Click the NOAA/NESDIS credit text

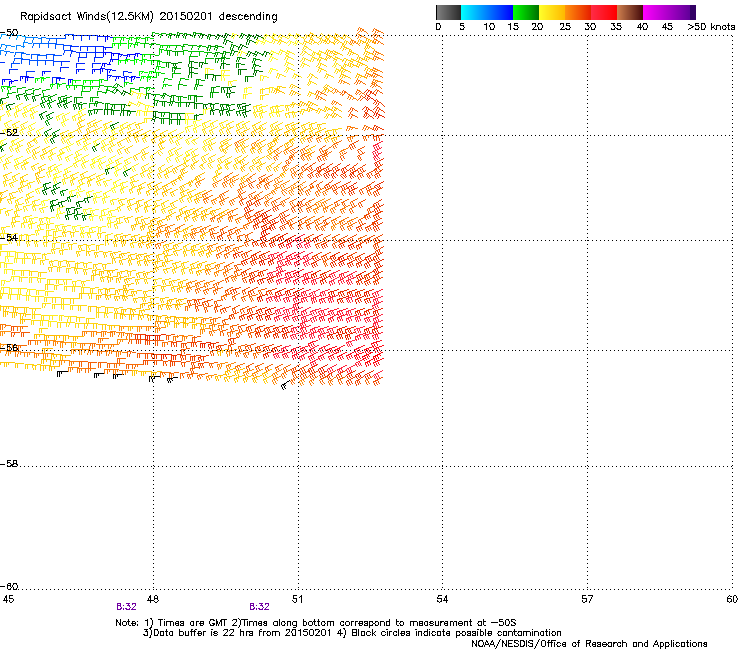pos(589,644)
